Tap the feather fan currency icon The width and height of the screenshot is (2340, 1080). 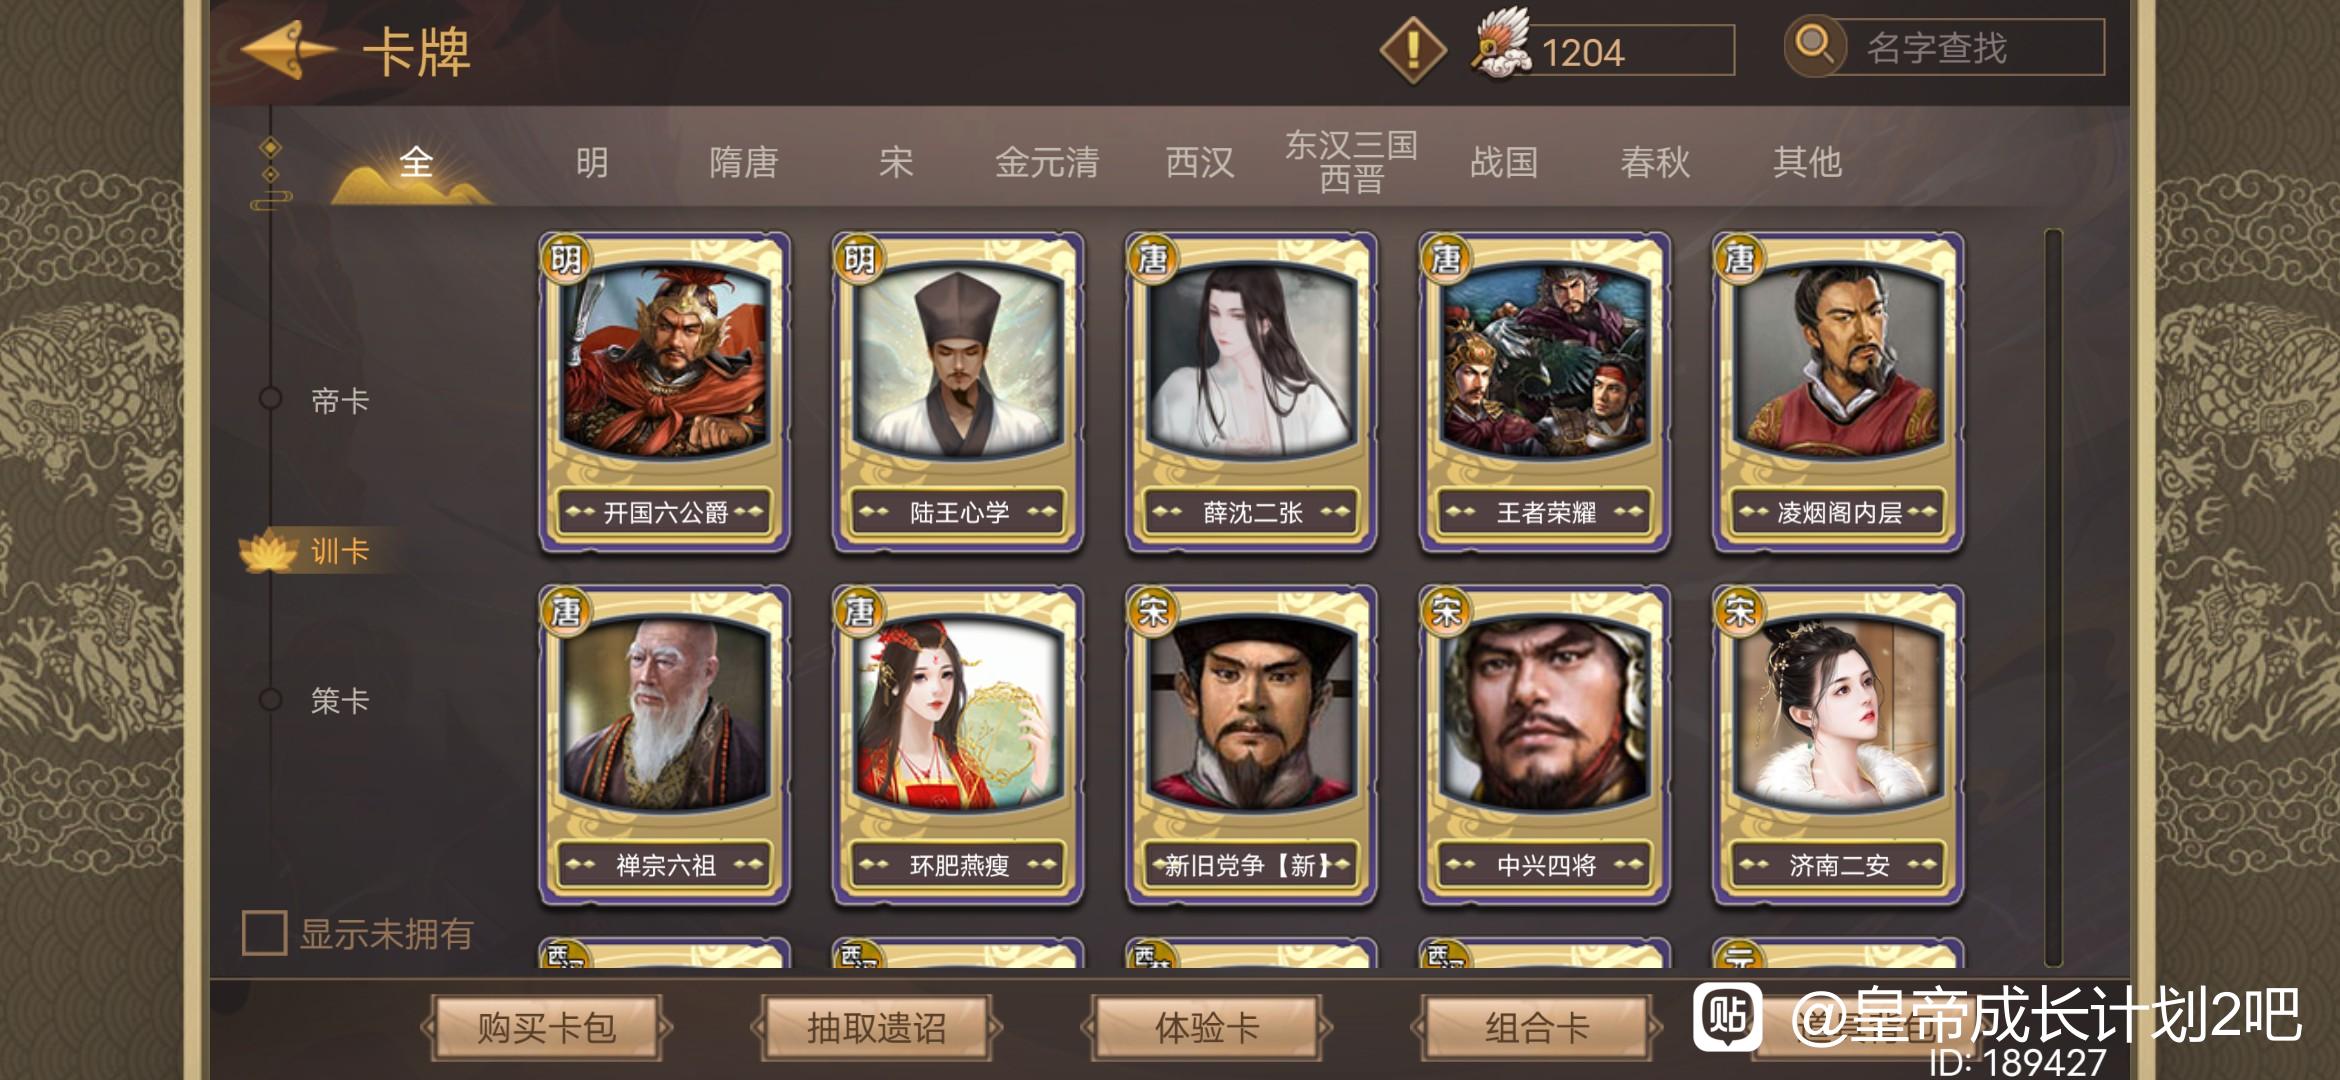click(1501, 46)
